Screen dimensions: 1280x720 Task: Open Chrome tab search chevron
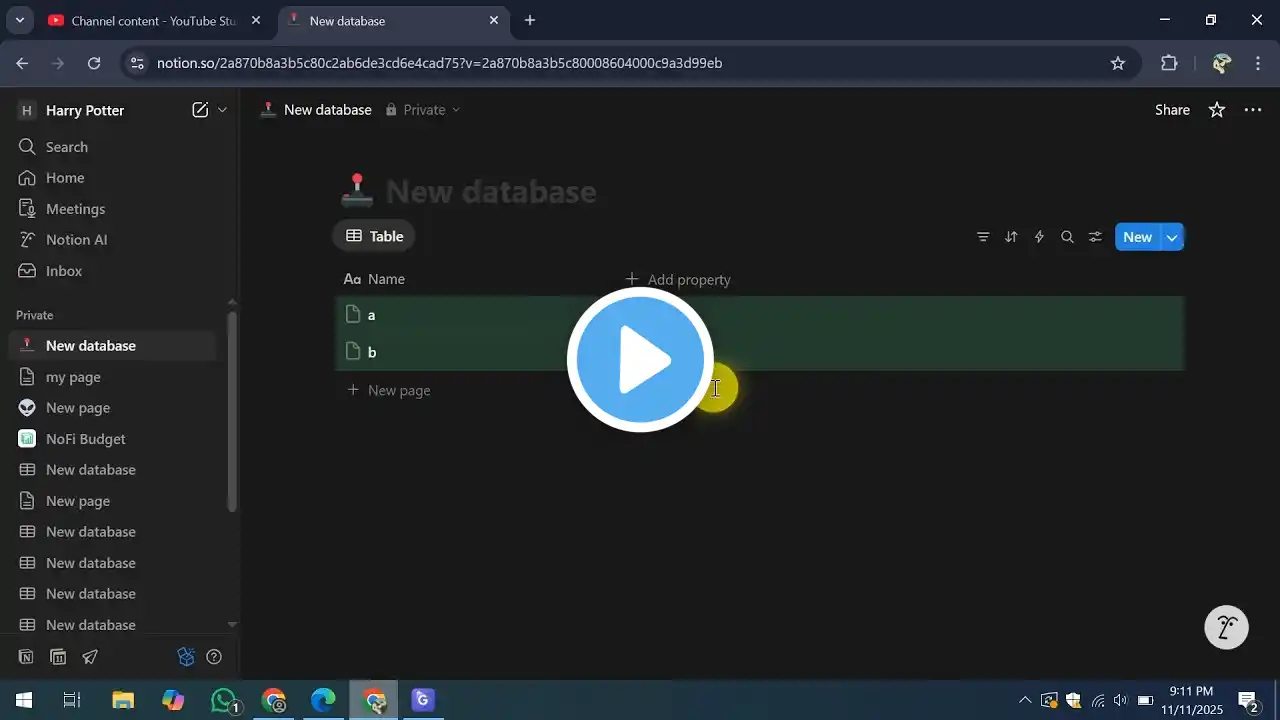[x=19, y=20]
